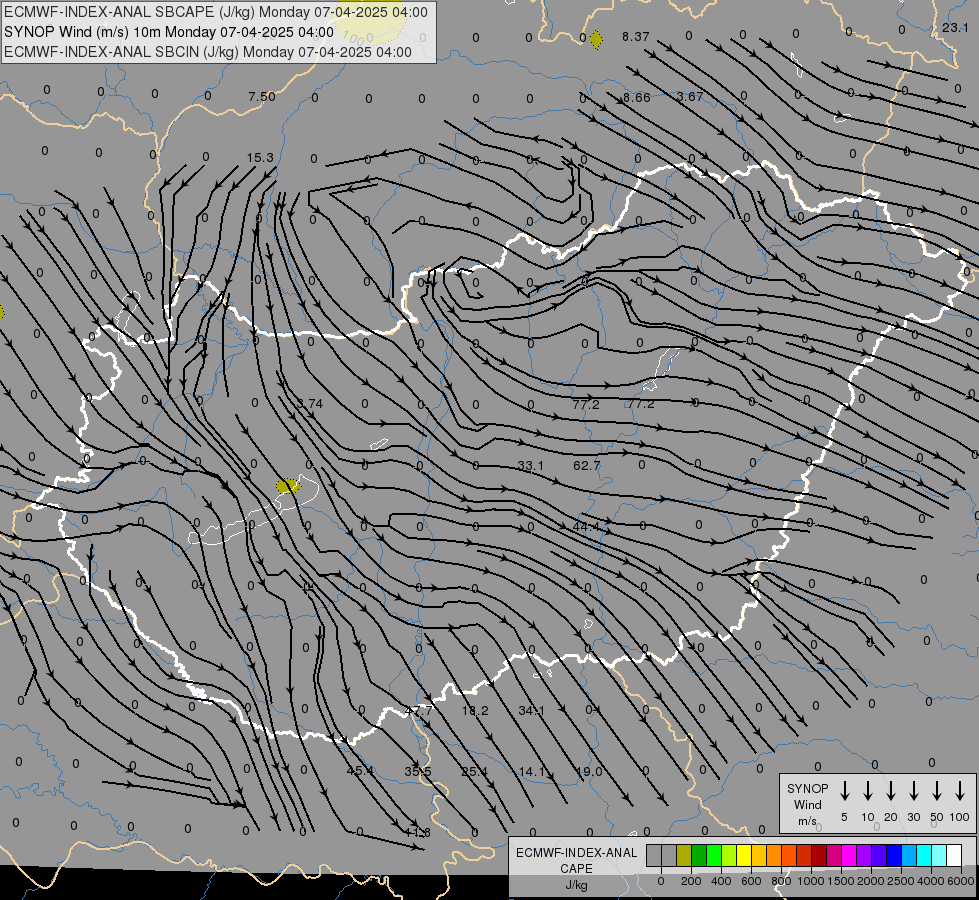Click the SBCIN header line in title box
979x900 pixels.
coord(208,52)
